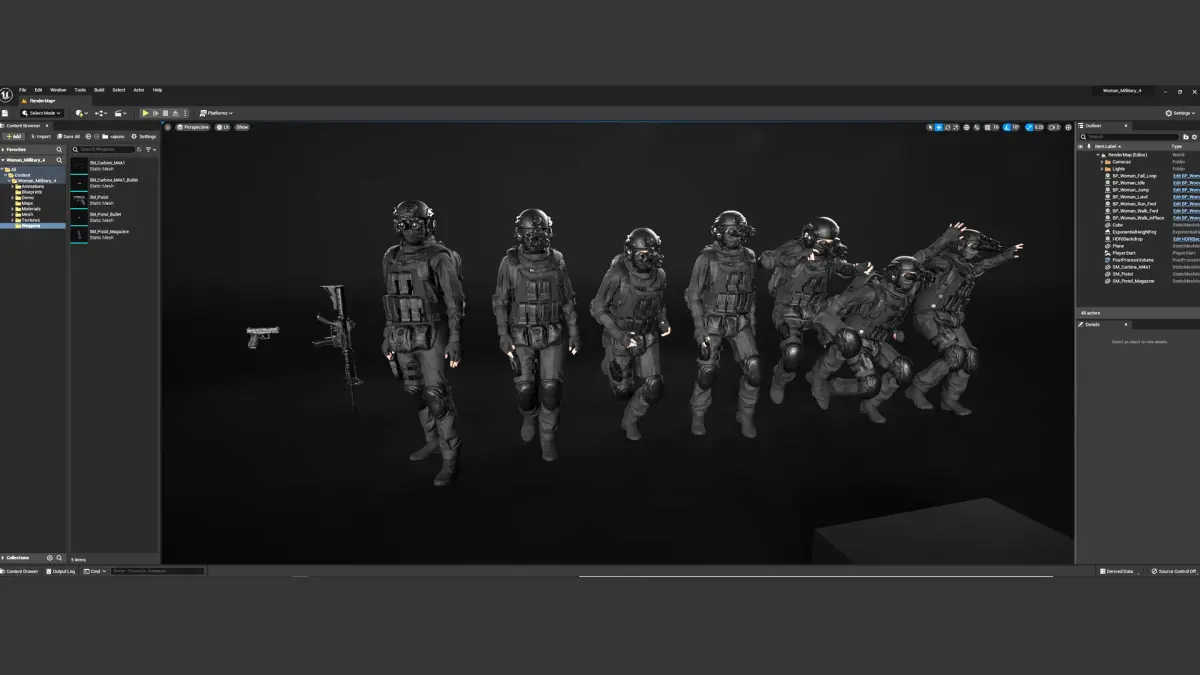Click the advance frame (skip) button
The image size is (1200, 675).
[x=155, y=113]
